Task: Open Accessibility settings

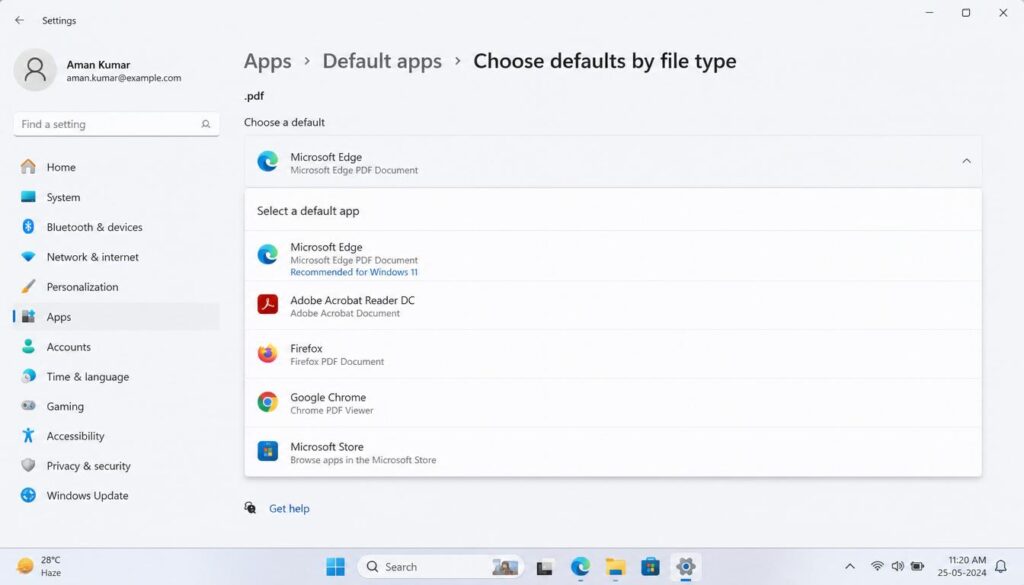Action: (116, 436)
